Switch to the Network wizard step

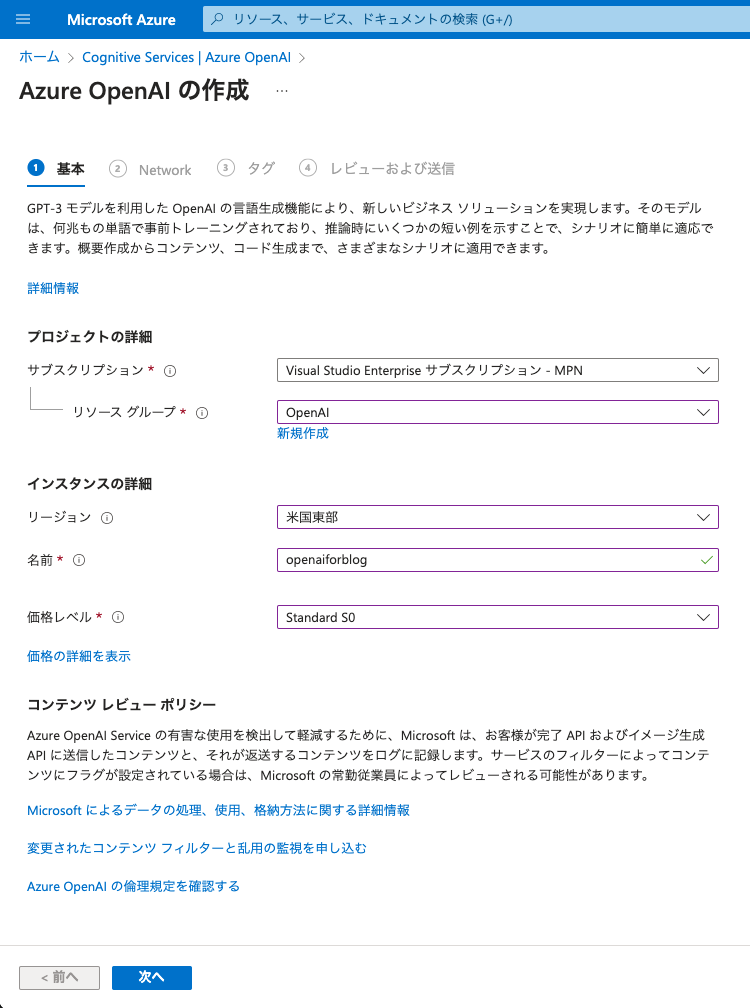(164, 169)
